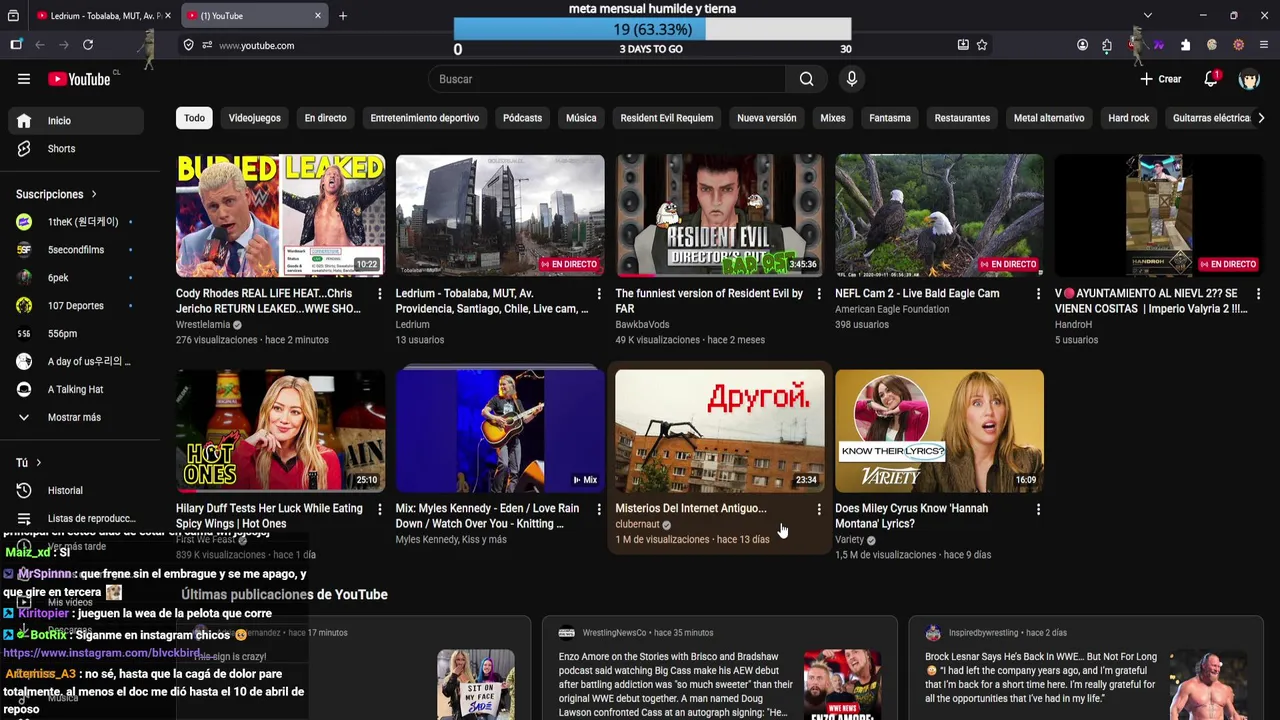Open the Enzo Amore WrestlingNewsCo post
The image size is (1280, 720).
tap(719, 670)
